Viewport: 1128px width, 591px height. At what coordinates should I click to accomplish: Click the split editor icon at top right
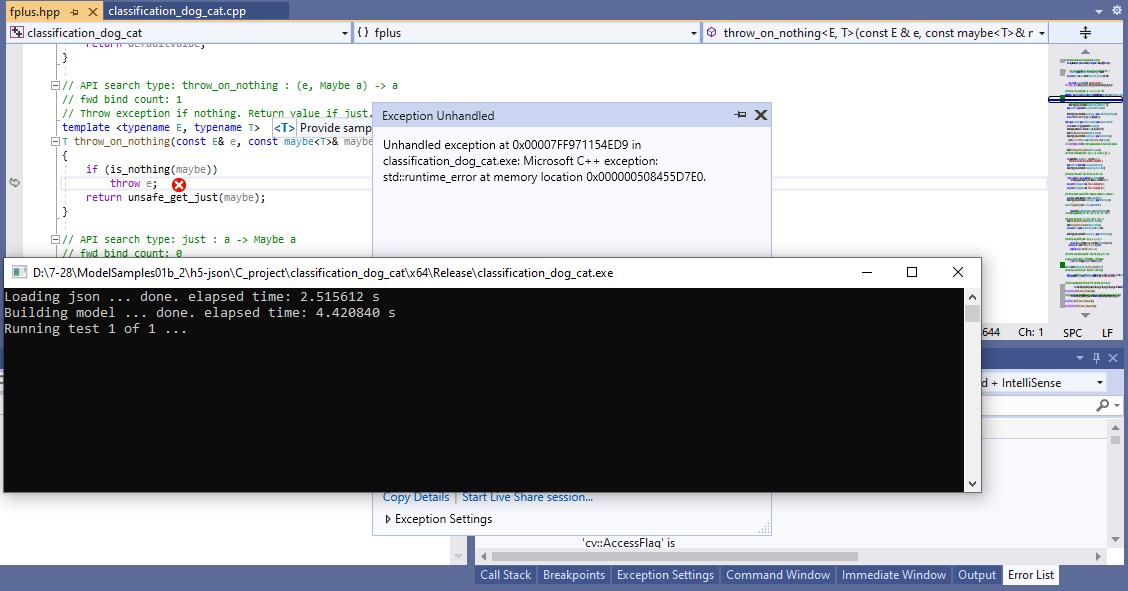click(1086, 31)
